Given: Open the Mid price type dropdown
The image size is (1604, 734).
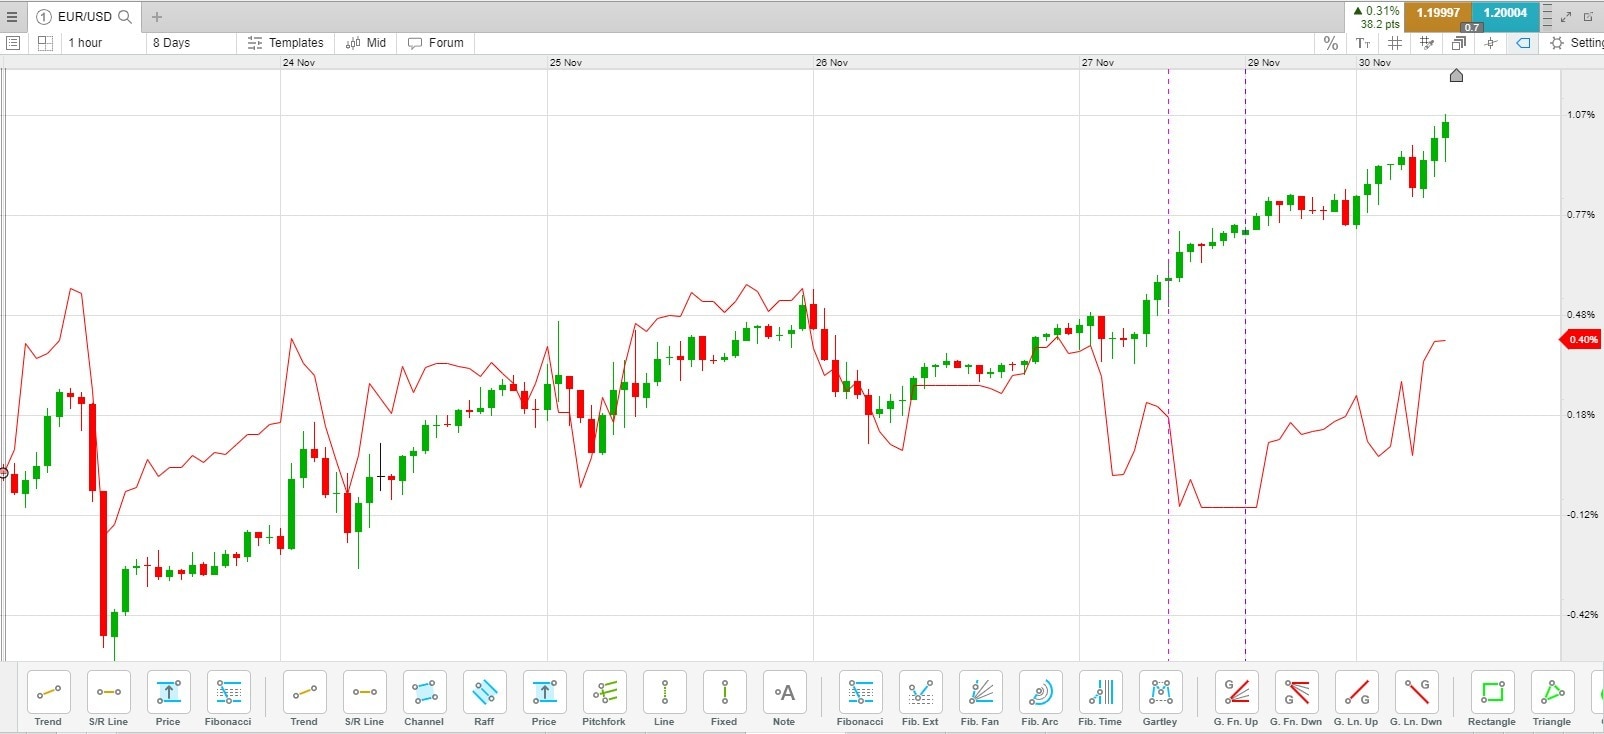Looking at the screenshot, I should coord(366,43).
